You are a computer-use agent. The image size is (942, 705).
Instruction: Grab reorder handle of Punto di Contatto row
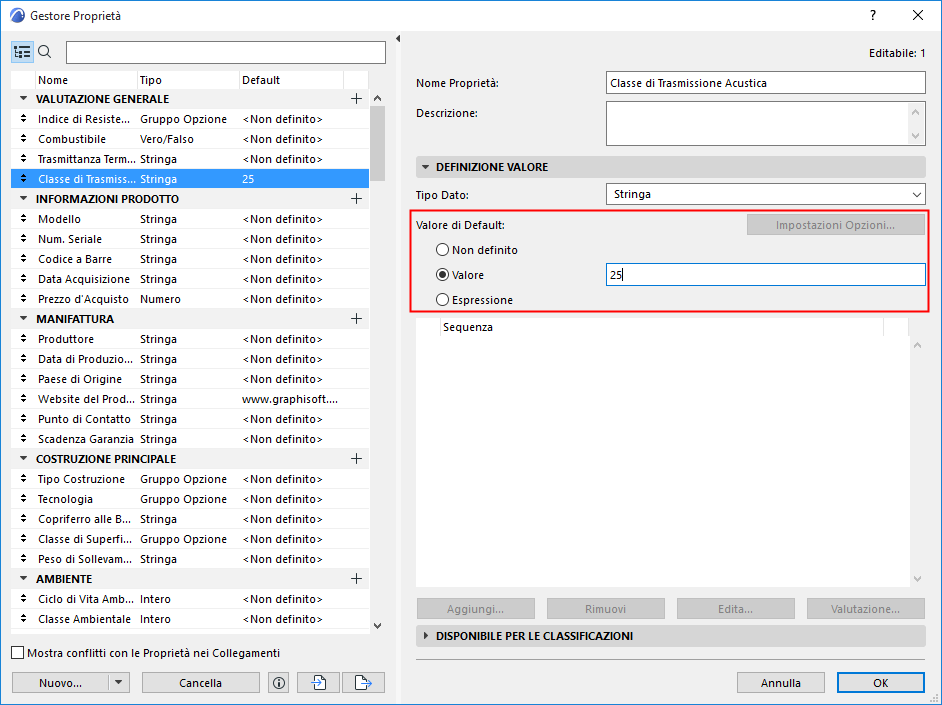(23, 419)
